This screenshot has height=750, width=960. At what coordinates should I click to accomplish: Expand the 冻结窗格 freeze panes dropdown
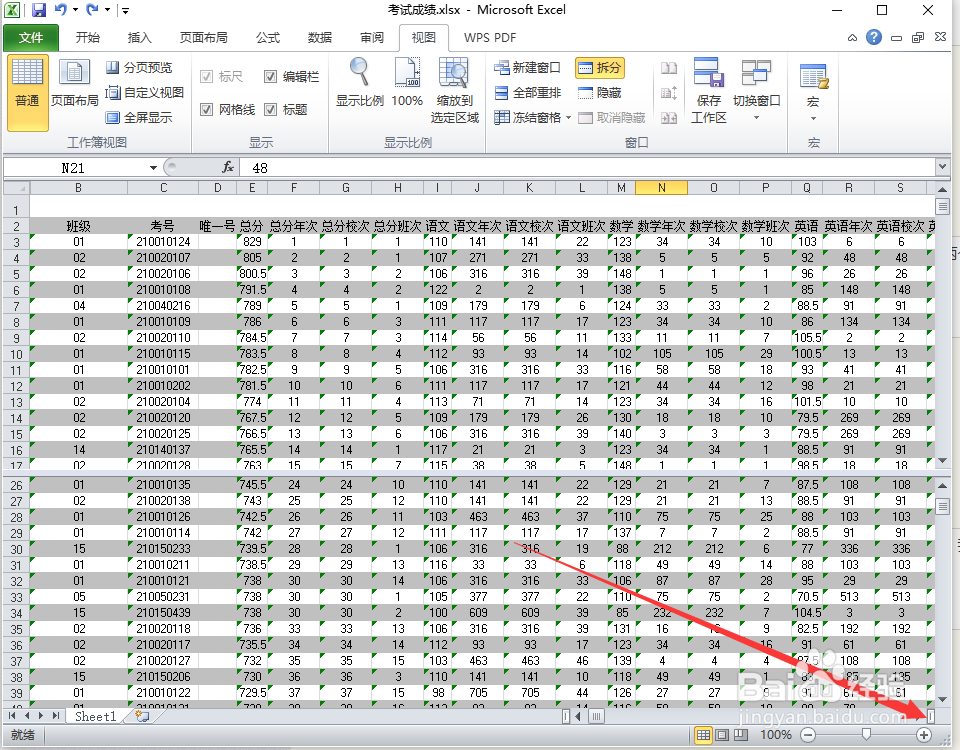click(568, 118)
